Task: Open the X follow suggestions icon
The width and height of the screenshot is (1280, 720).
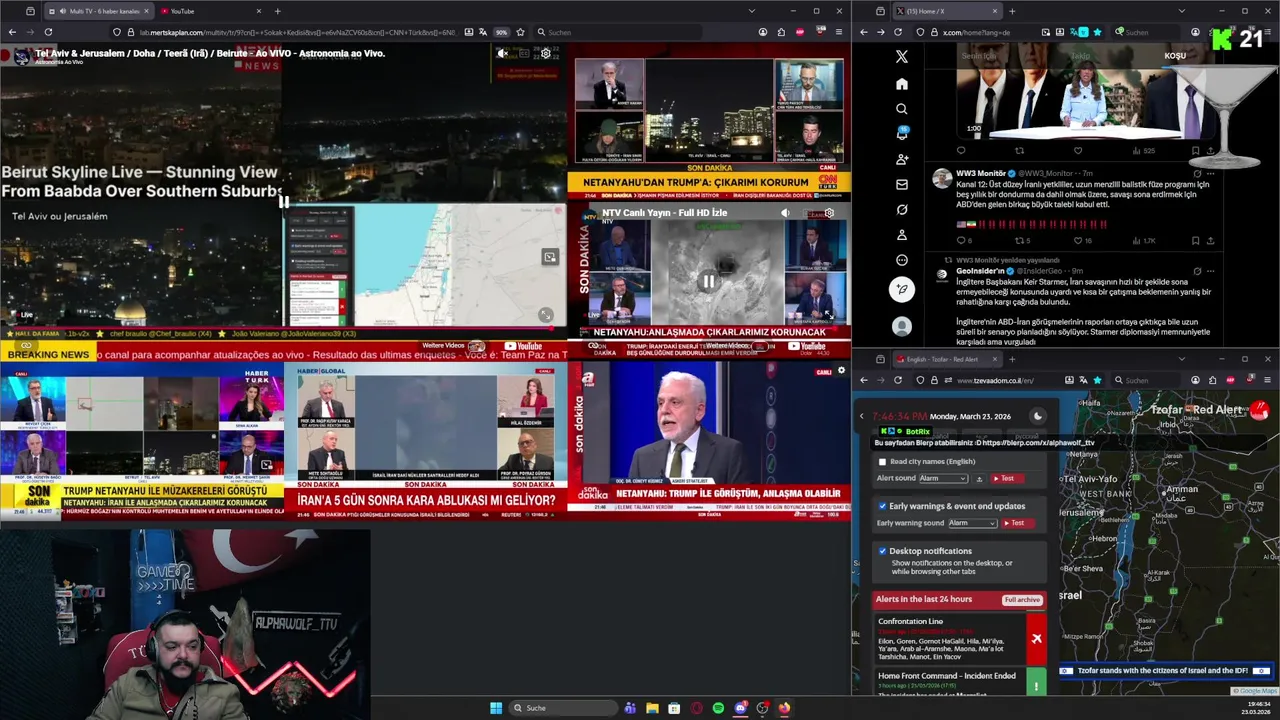Action: pos(901,159)
